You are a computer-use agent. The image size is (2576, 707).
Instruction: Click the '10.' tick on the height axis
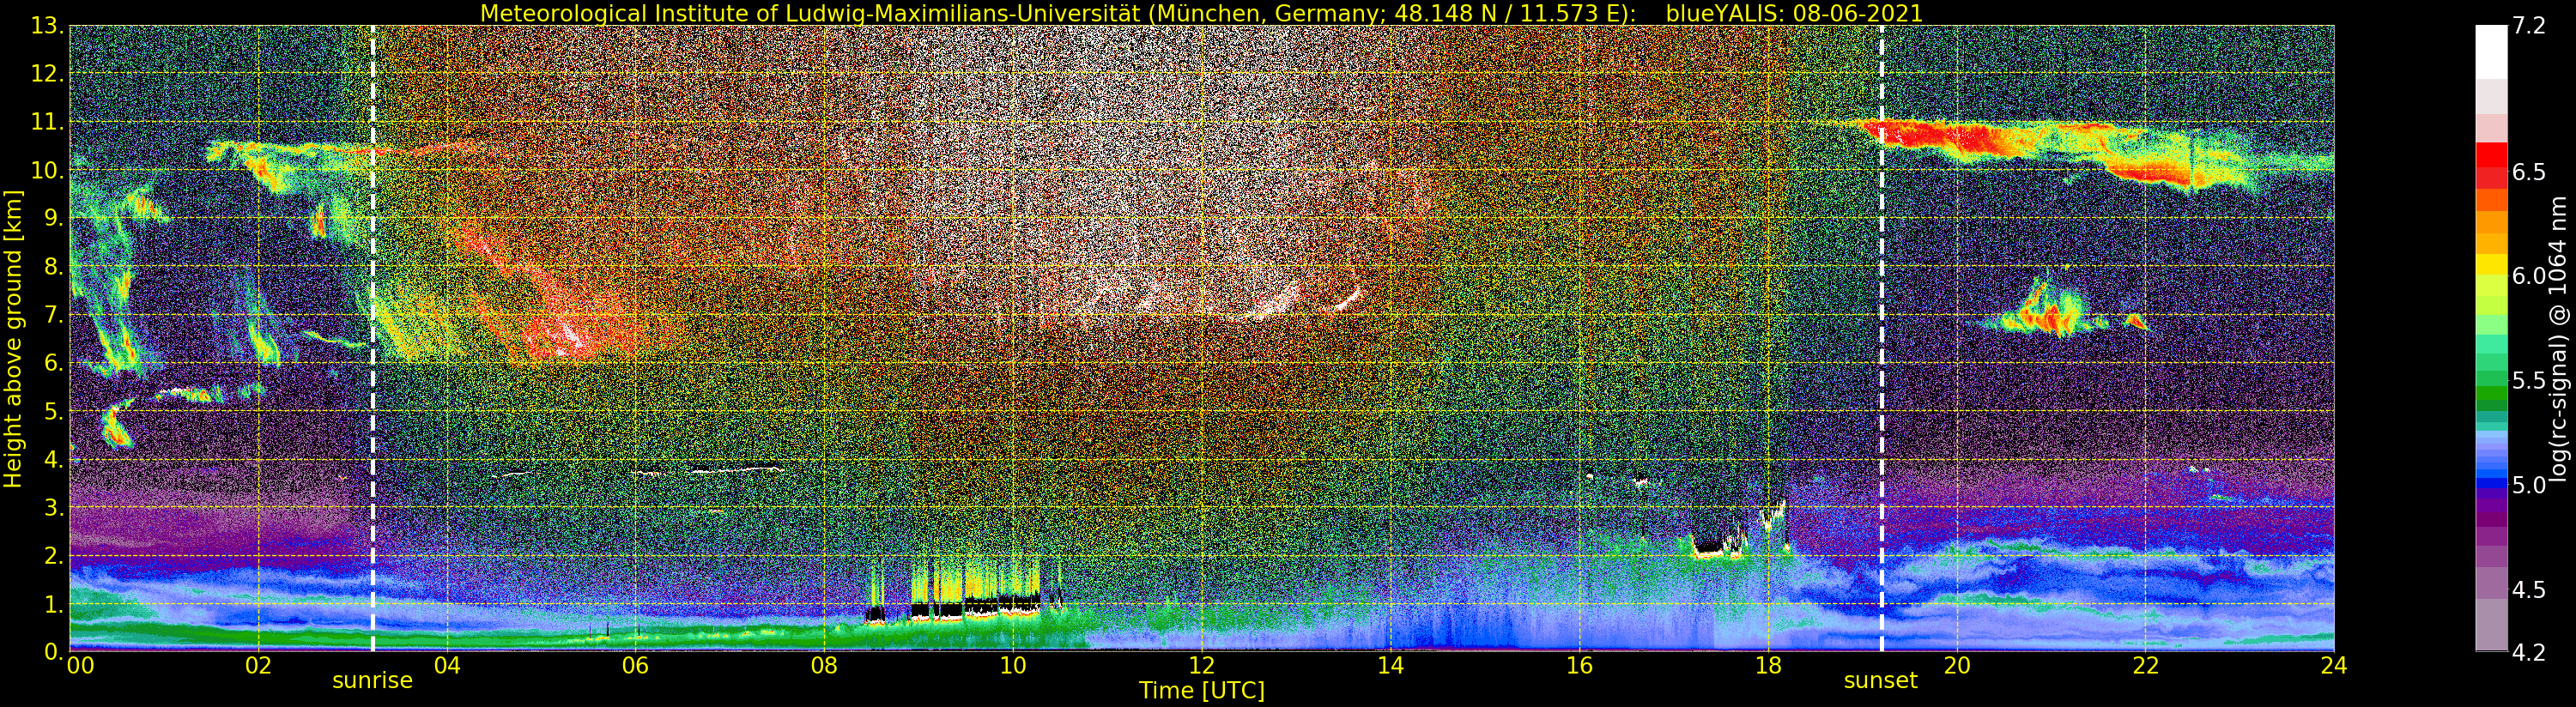(48, 170)
